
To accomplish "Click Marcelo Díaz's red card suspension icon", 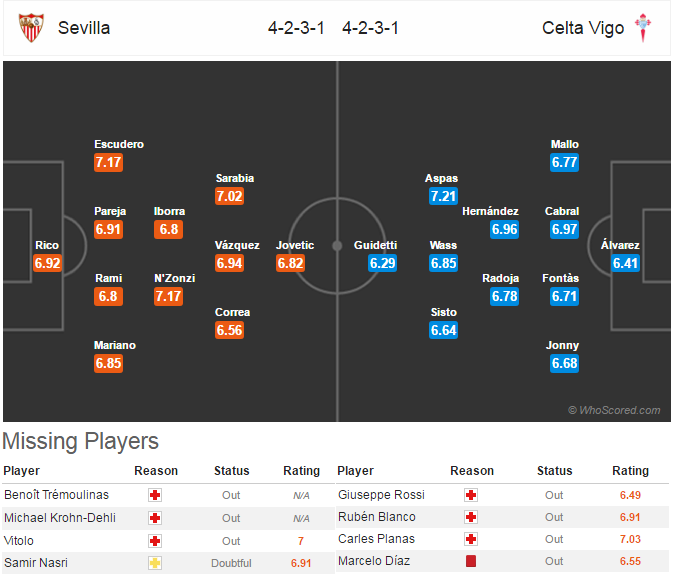I will click(x=471, y=561).
